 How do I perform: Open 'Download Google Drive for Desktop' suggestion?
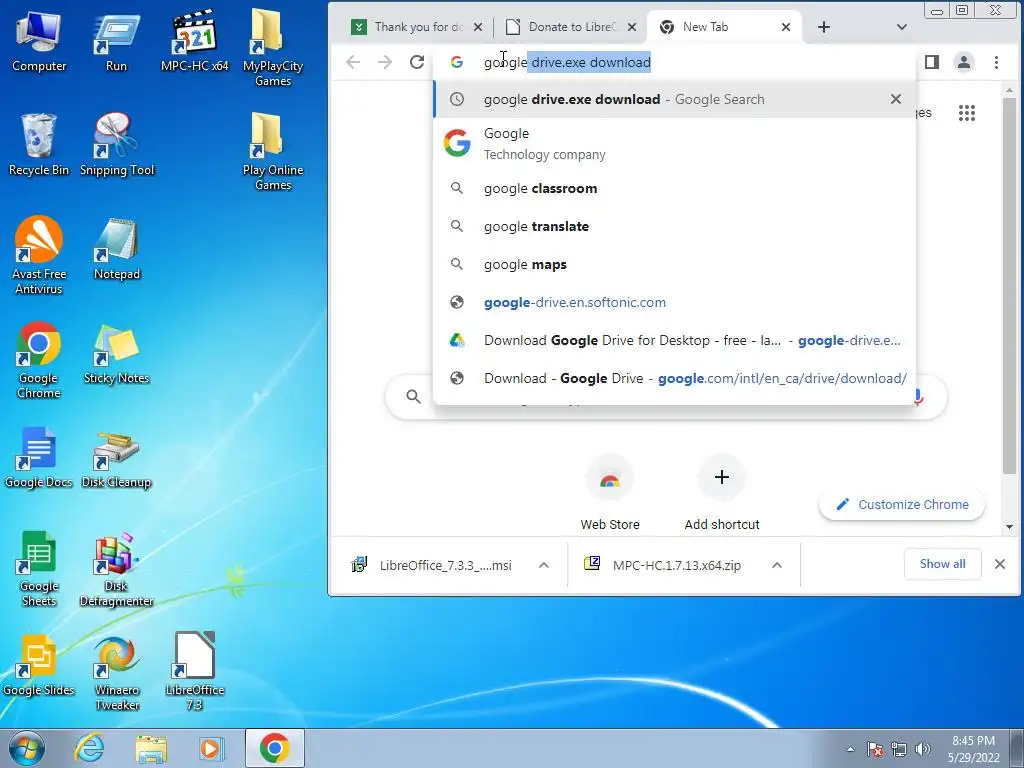tap(675, 340)
